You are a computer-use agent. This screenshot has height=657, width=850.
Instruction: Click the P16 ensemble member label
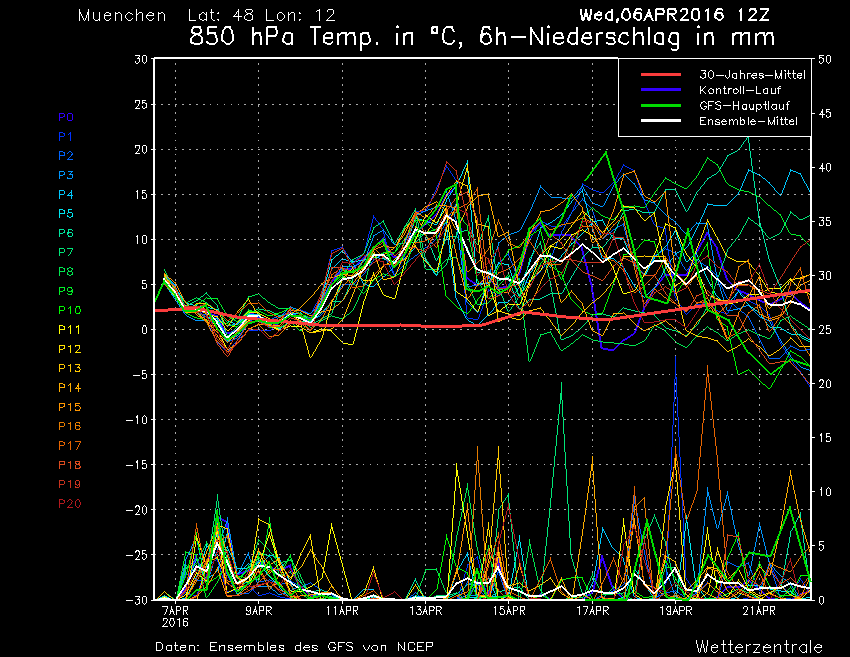(69, 426)
